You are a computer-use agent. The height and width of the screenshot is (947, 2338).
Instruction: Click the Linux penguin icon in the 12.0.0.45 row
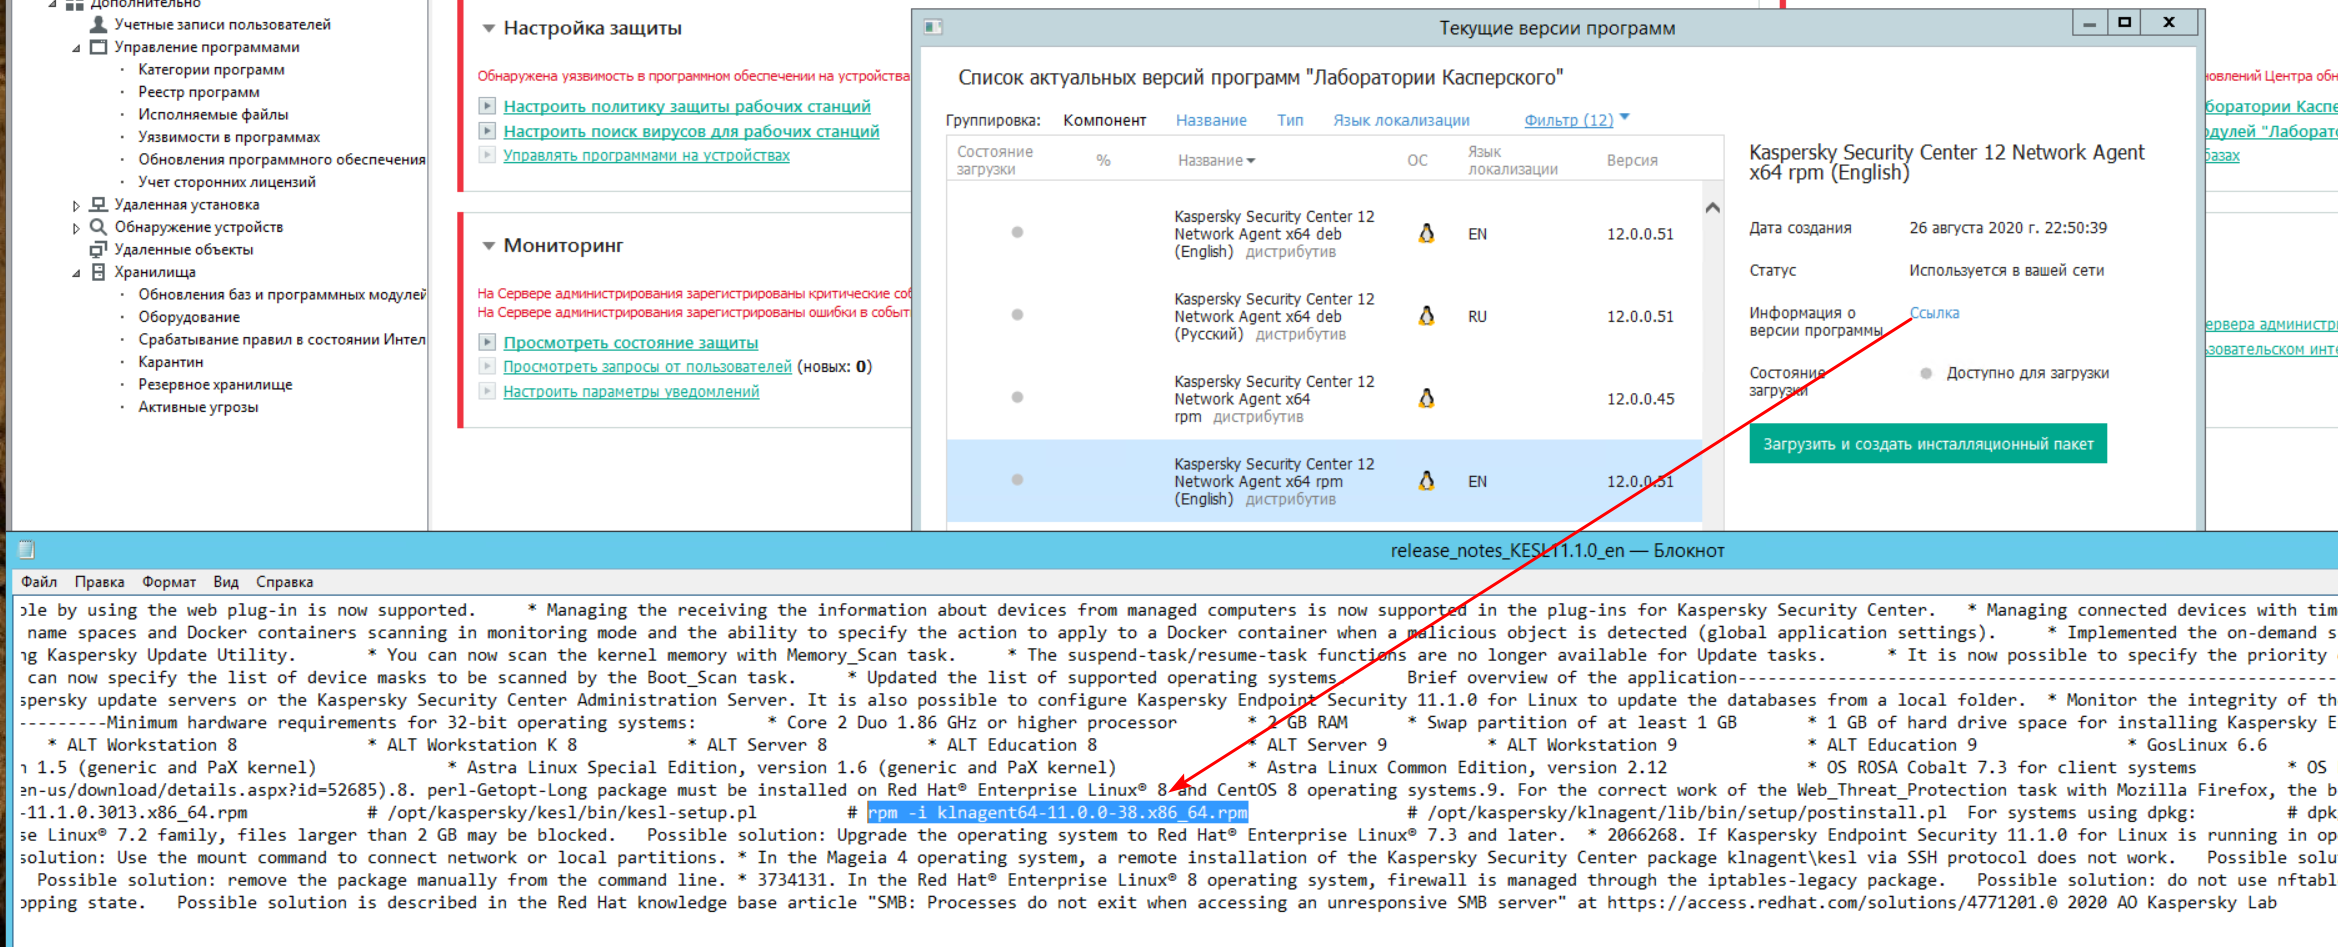[1426, 398]
